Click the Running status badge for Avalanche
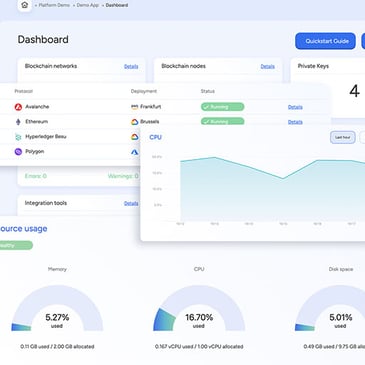Viewport: 365px width, 365px height. pos(222,107)
